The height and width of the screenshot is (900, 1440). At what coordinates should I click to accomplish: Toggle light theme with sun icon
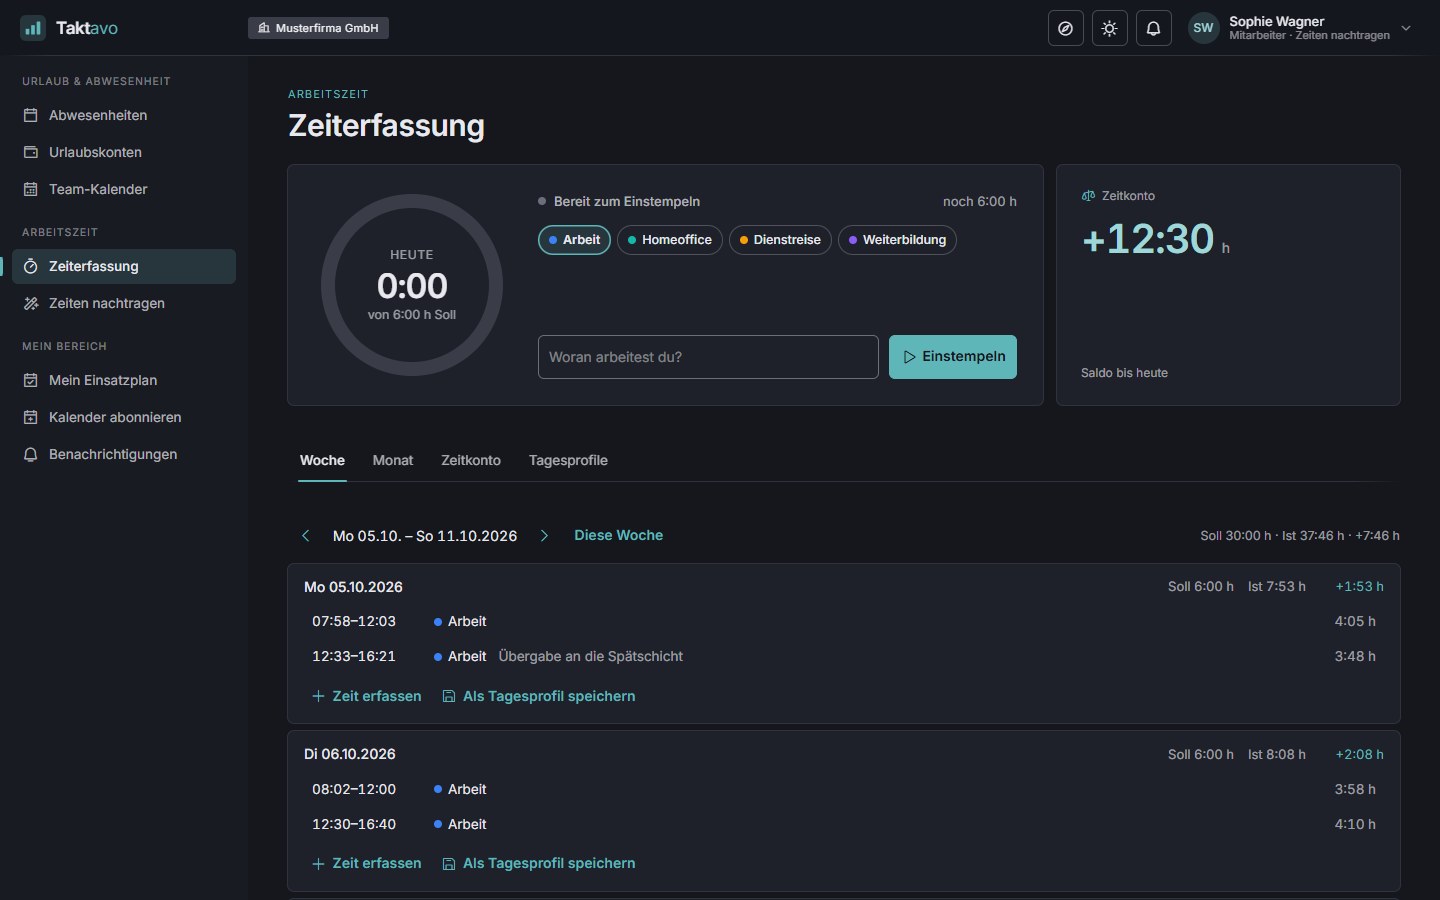pos(1110,28)
